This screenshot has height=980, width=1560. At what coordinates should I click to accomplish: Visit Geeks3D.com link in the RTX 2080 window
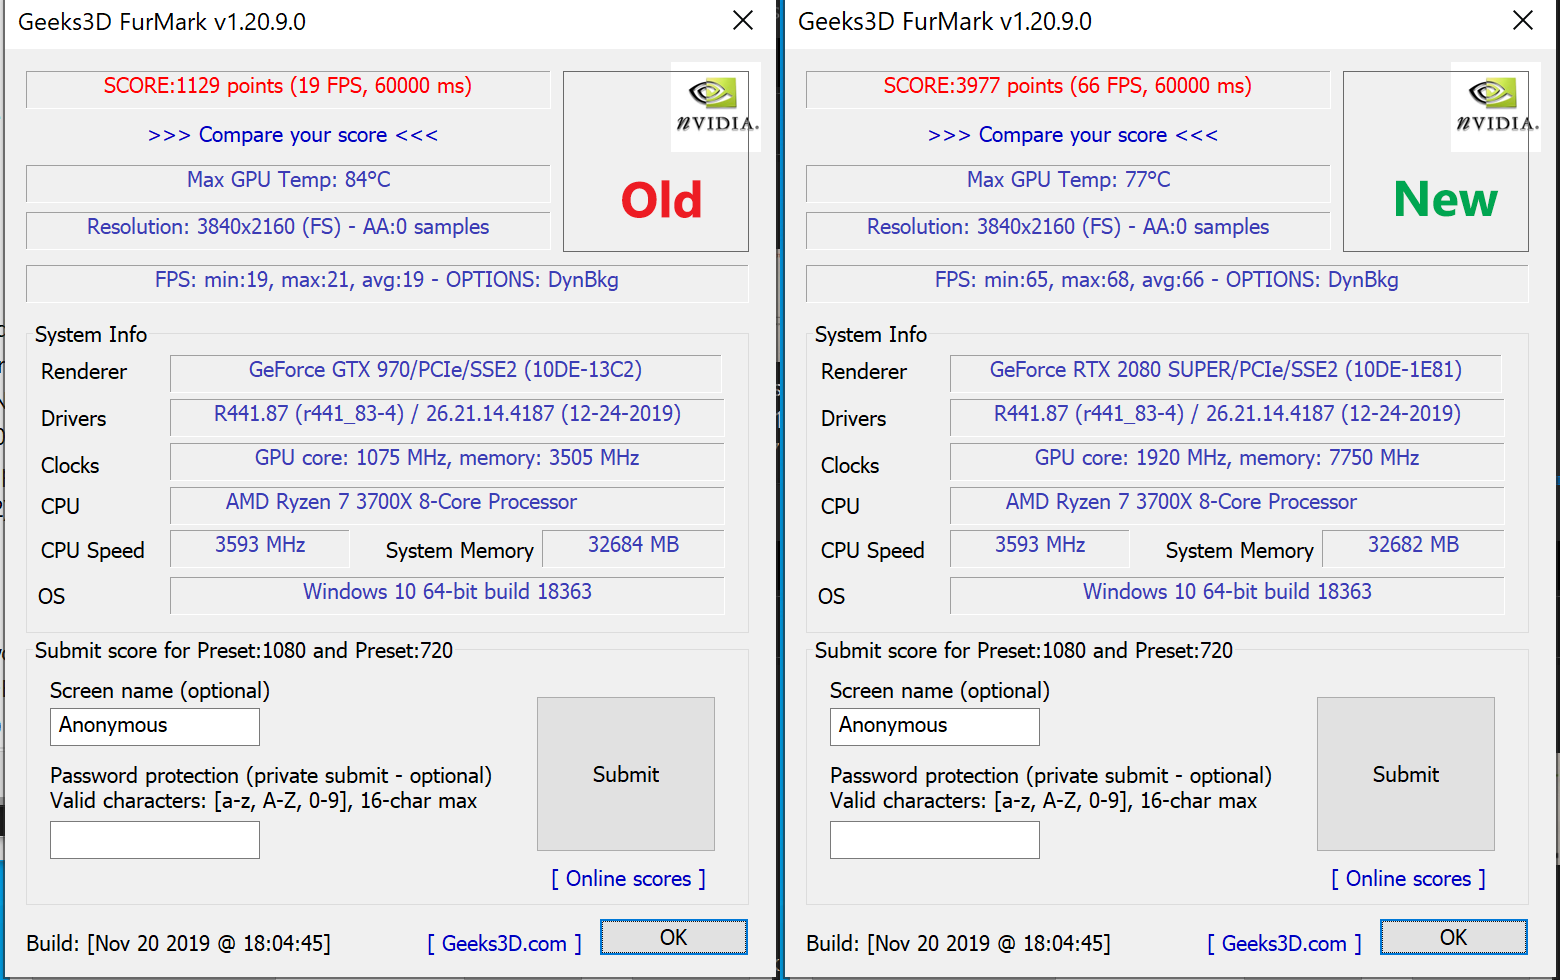[x=1284, y=944]
